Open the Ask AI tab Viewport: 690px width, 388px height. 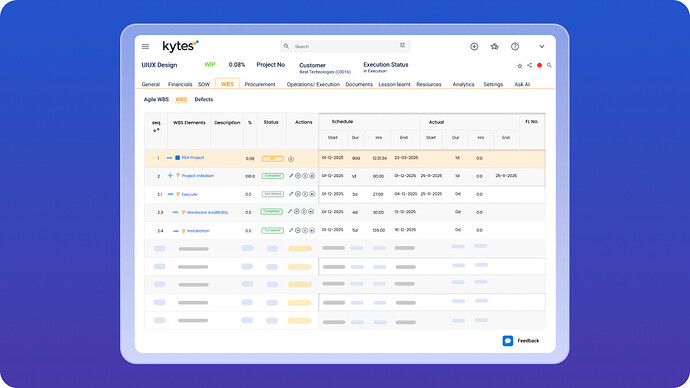[x=522, y=84]
